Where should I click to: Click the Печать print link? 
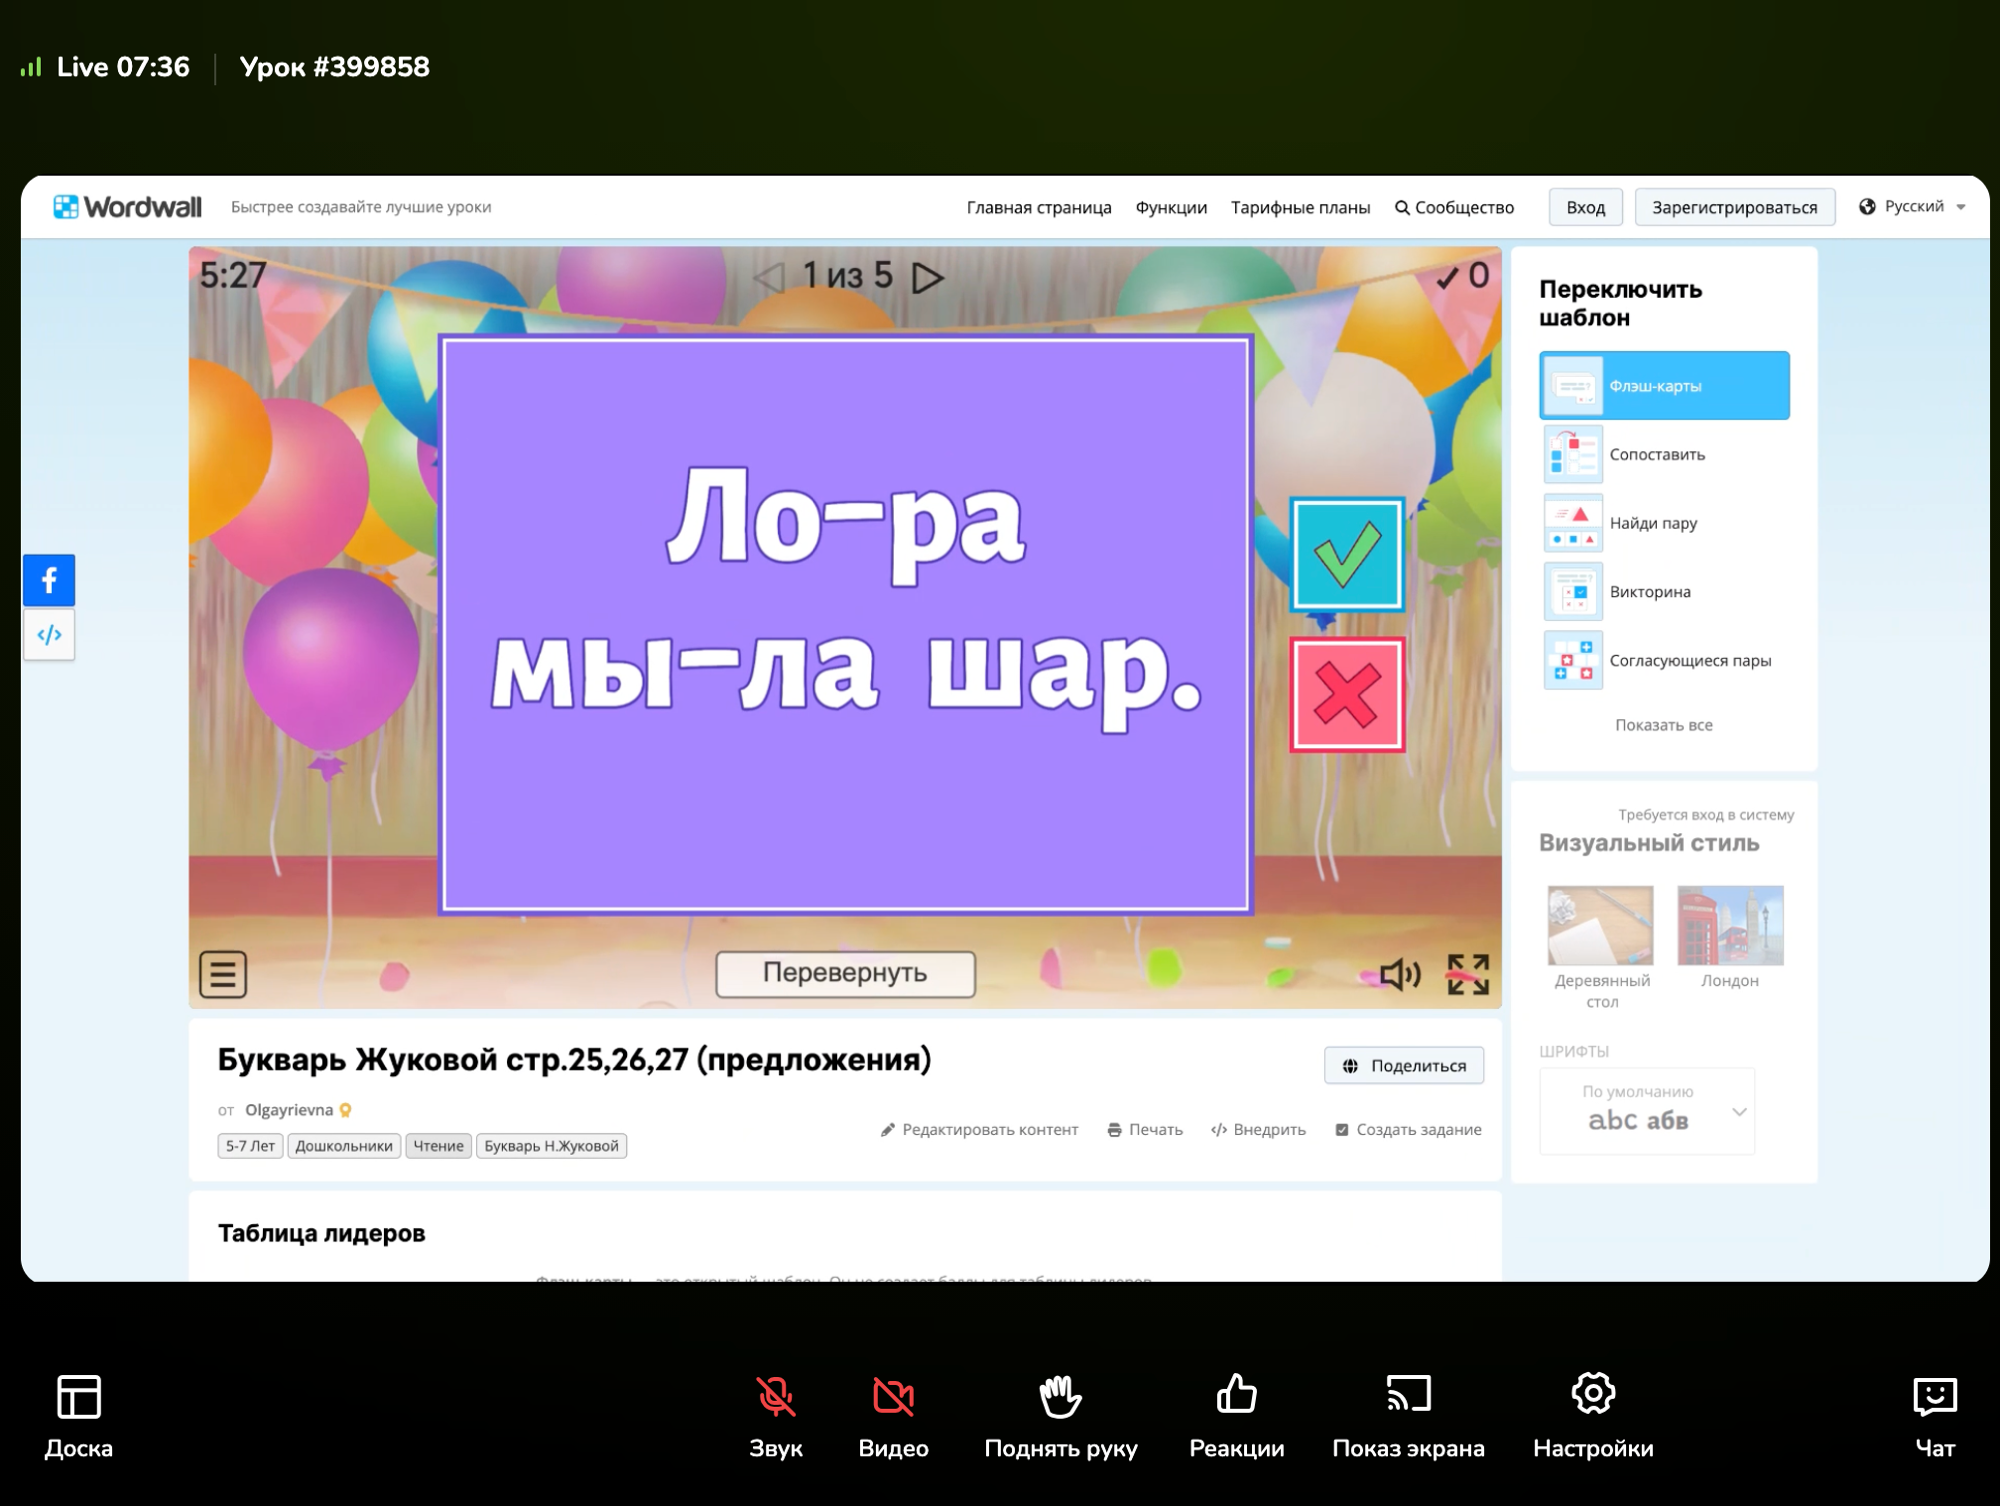(1145, 1129)
